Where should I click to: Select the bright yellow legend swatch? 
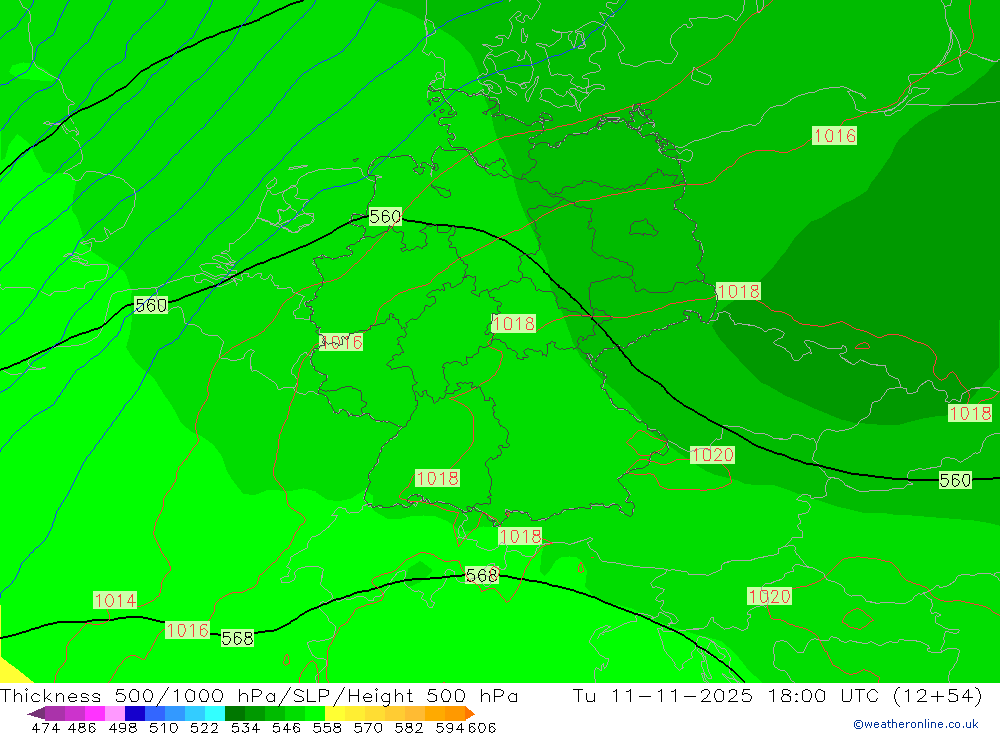(335, 713)
